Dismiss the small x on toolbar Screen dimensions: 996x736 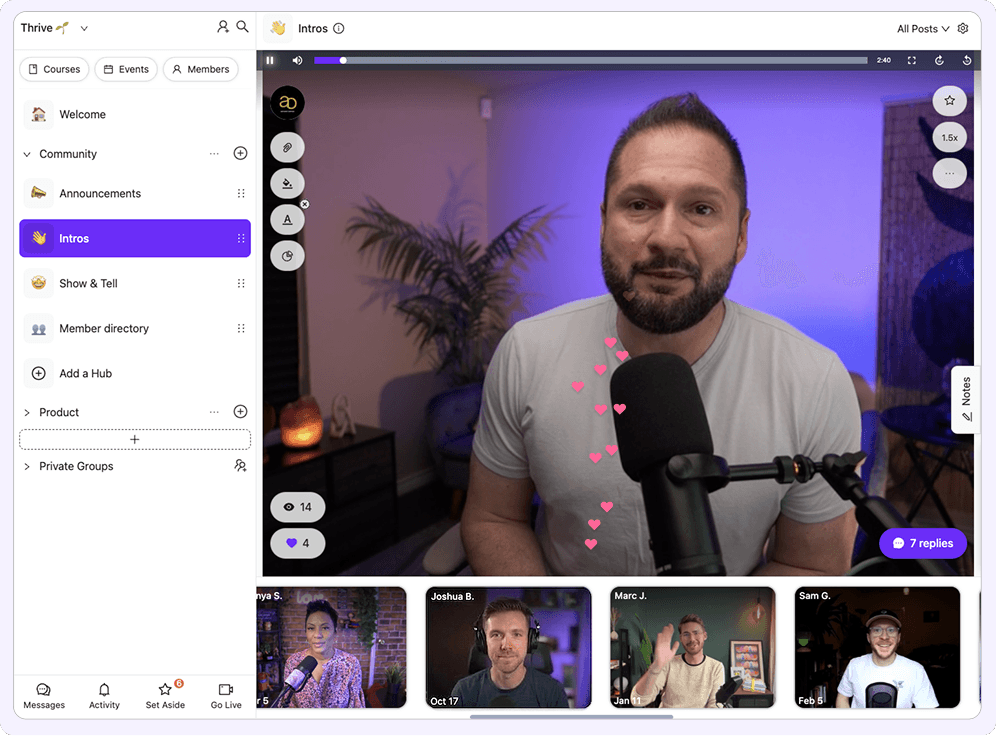[x=305, y=204]
